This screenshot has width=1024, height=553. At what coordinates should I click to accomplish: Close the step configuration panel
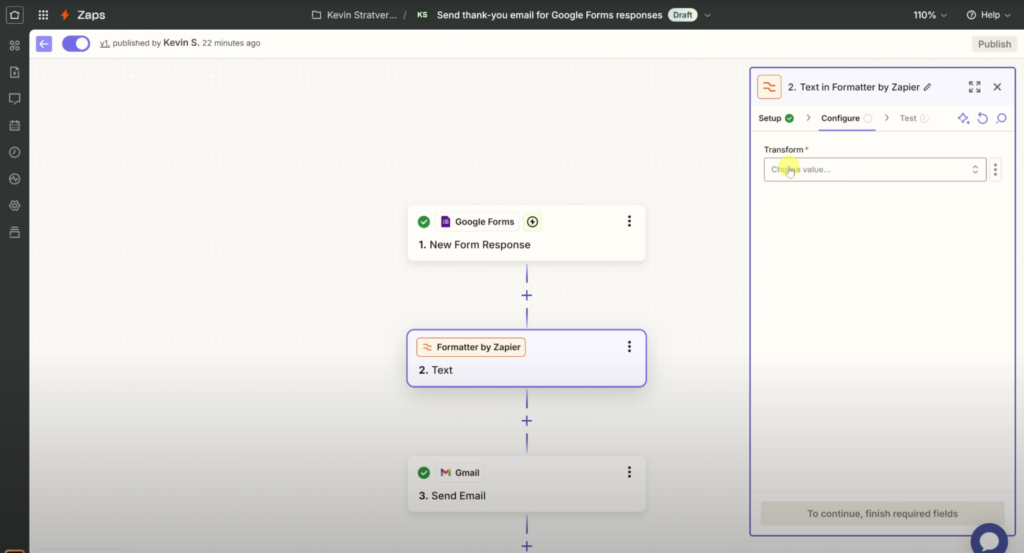coord(997,87)
